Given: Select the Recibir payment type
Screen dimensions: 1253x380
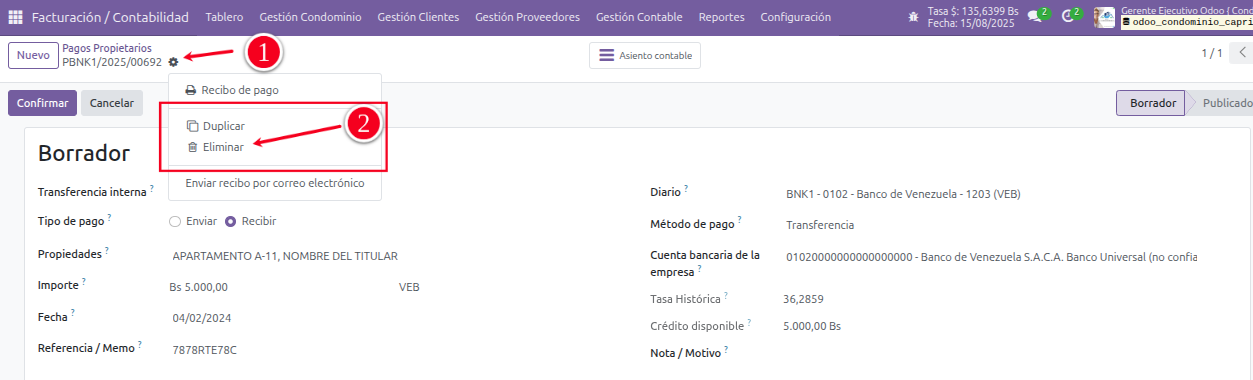Looking at the screenshot, I should pos(230,221).
